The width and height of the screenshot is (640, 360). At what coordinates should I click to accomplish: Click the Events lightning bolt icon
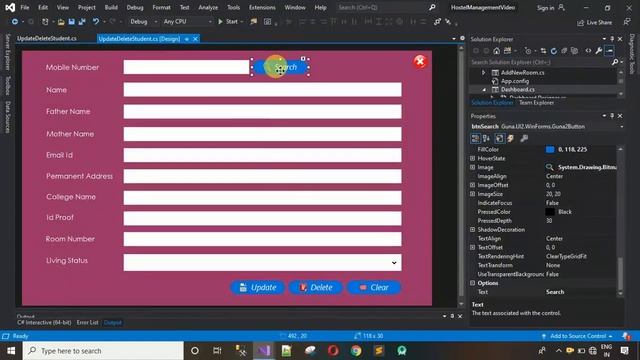click(511, 138)
